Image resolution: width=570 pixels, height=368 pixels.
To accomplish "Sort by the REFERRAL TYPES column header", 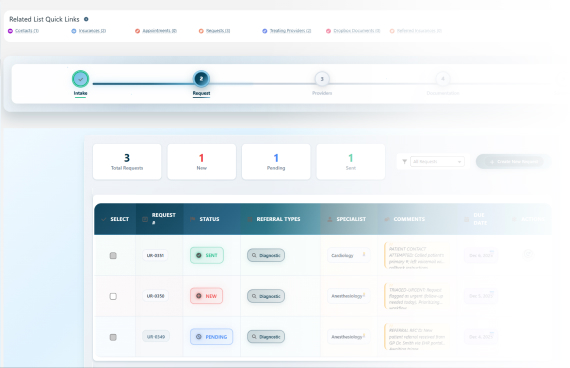I will tap(280, 219).
